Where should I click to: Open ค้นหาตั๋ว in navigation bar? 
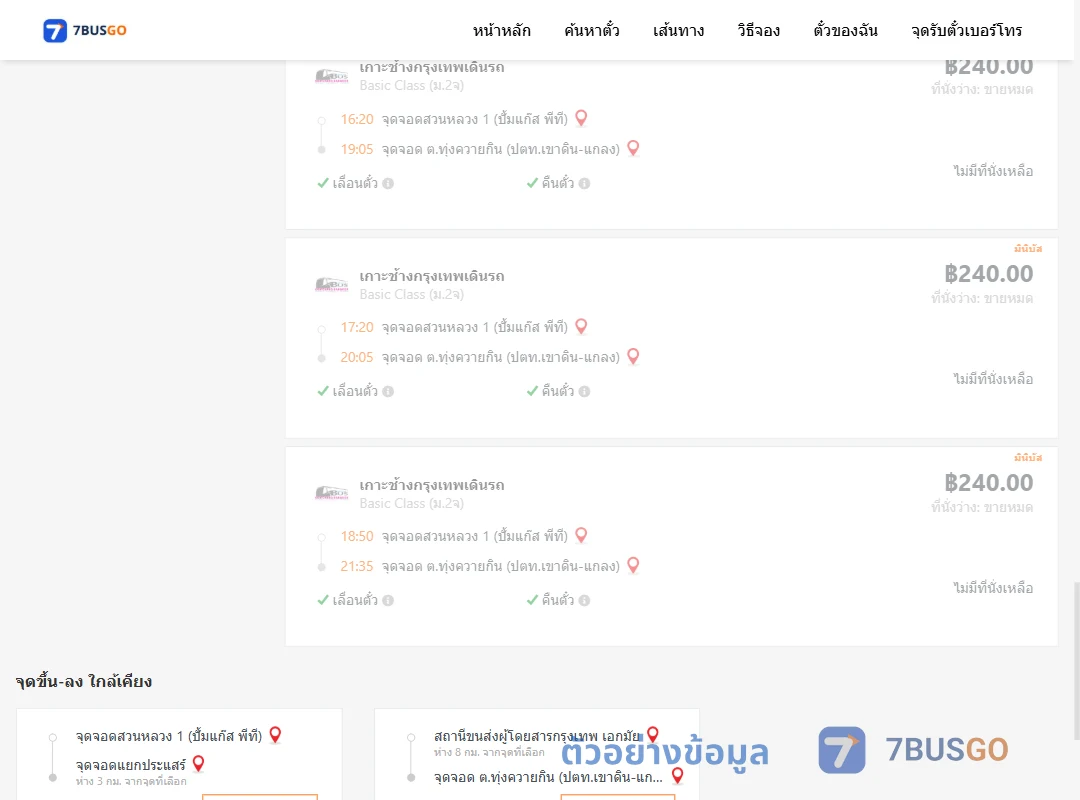592,30
